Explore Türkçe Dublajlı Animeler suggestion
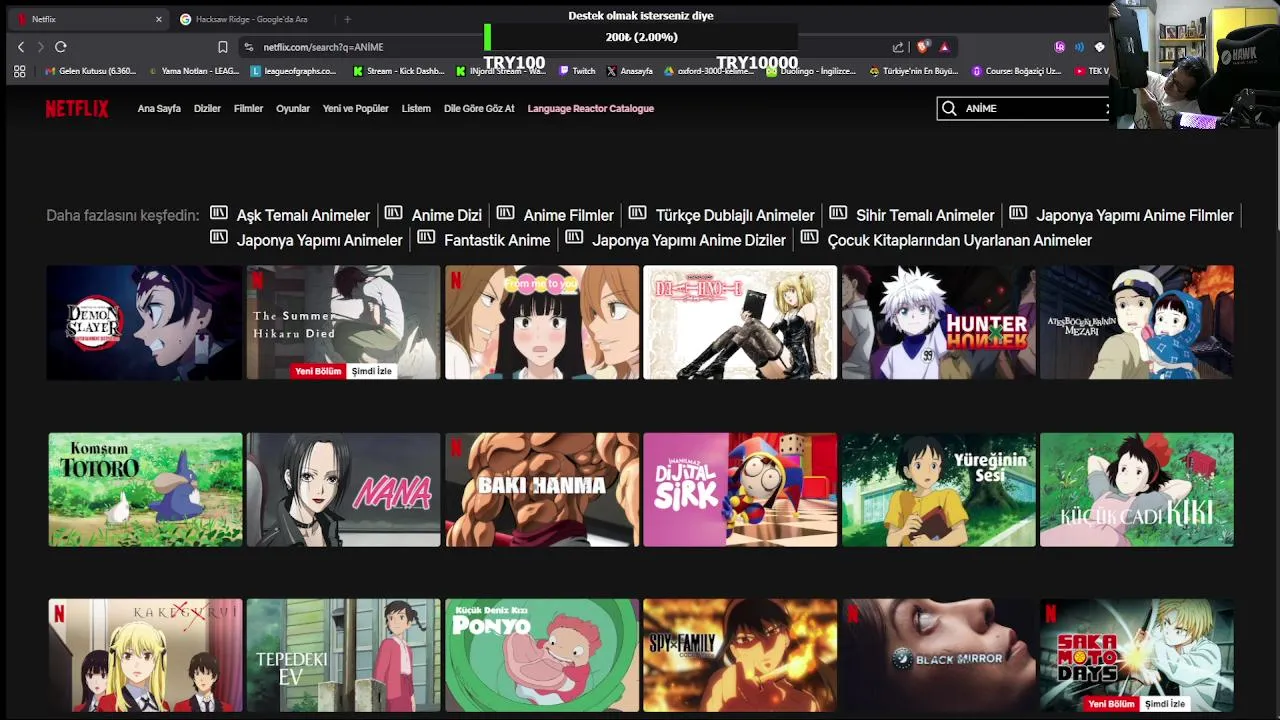Image resolution: width=1280 pixels, height=720 pixels. click(735, 215)
